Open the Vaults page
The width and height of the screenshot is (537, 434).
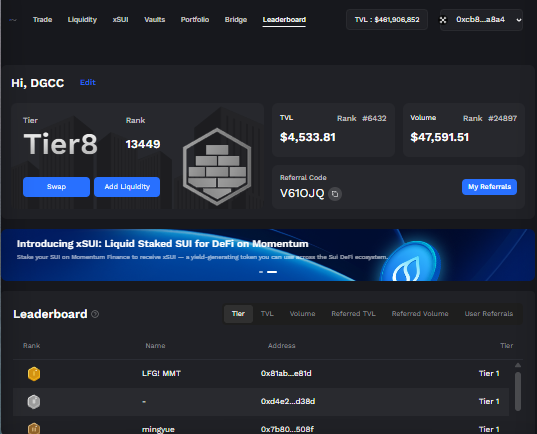point(154,20)
